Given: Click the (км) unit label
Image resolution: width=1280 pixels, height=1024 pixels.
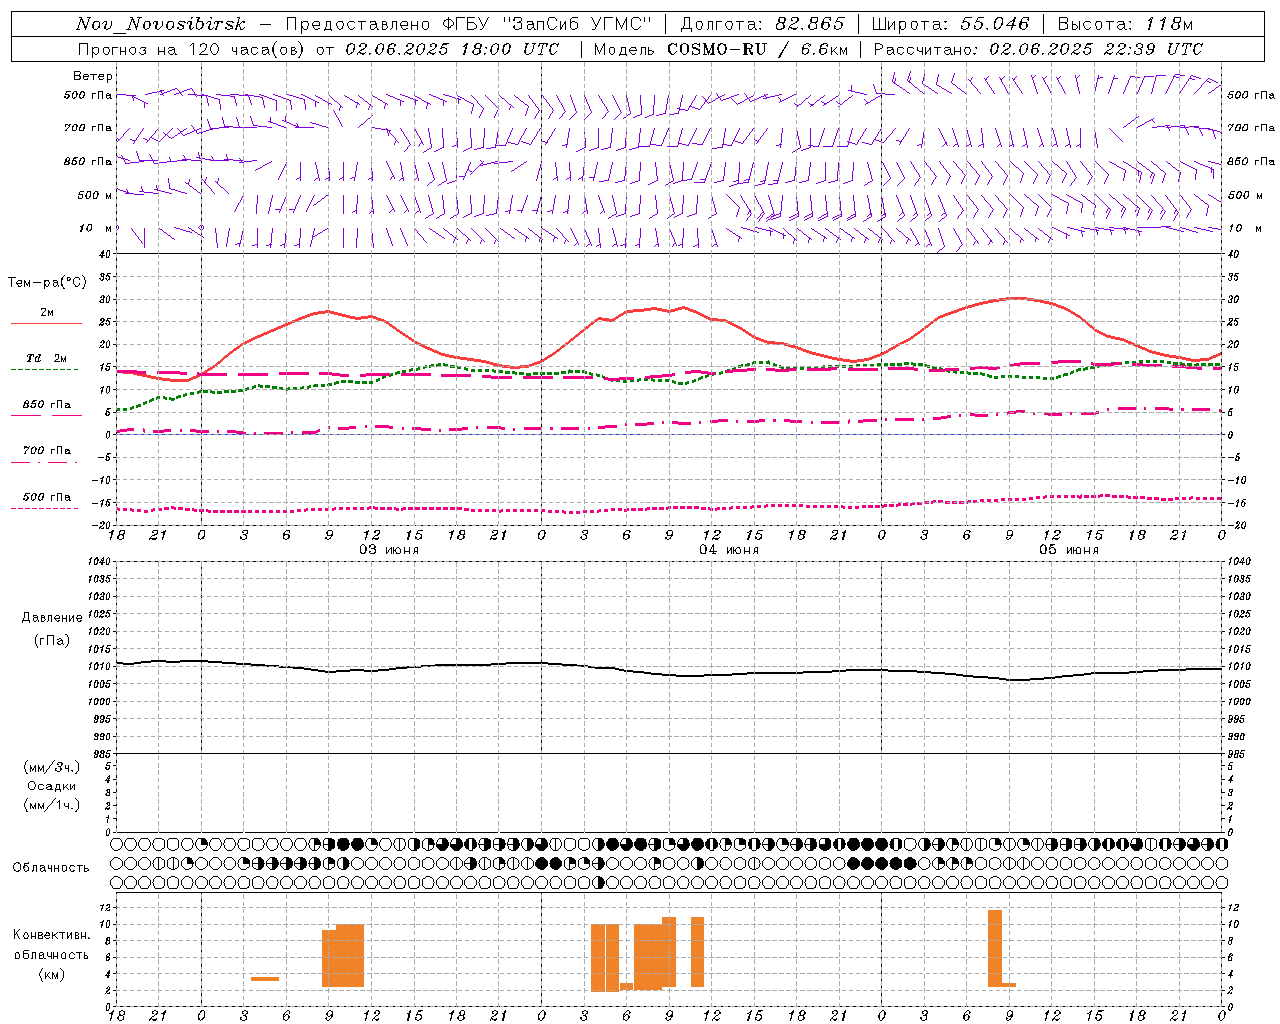Looking at the screenshot, I should (x=52, y=974).
